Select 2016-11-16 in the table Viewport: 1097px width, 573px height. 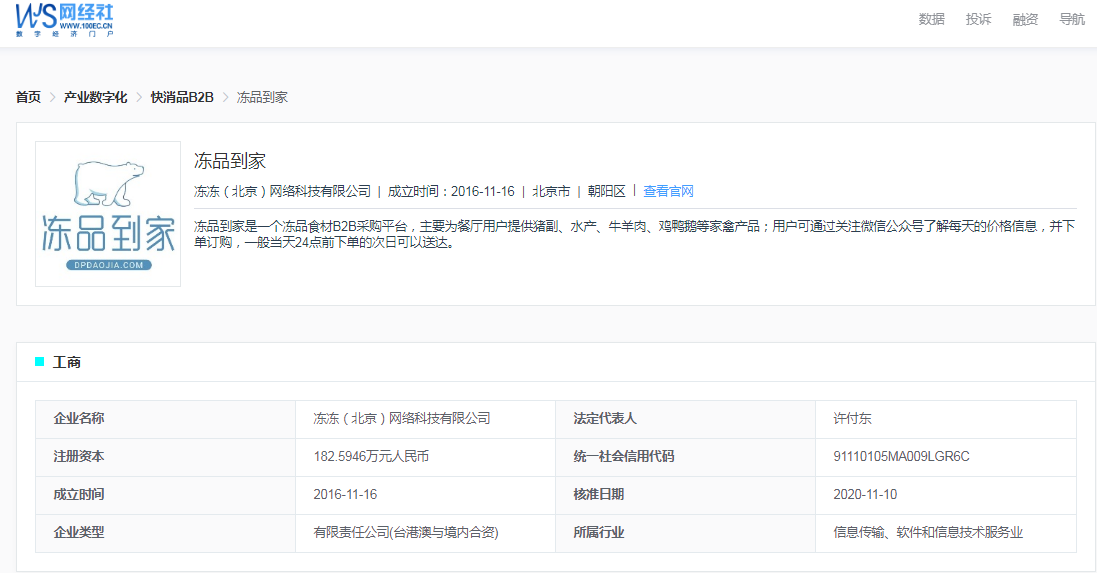click(x=345, y=495)
